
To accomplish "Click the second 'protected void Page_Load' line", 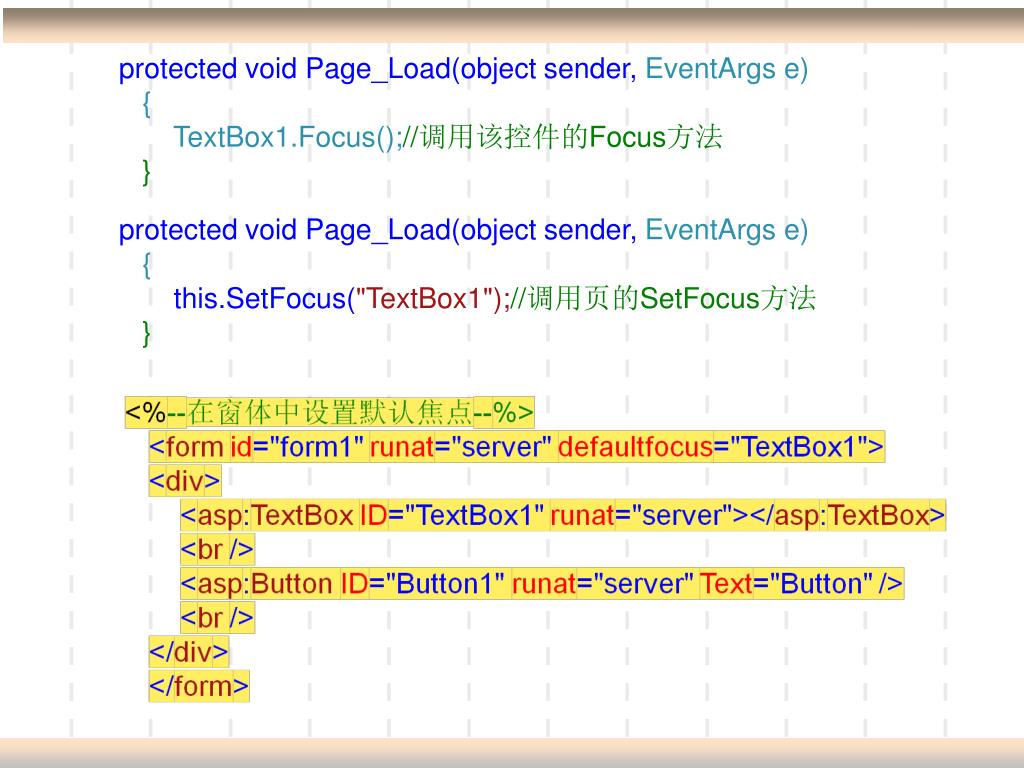I will coord(463,231).
